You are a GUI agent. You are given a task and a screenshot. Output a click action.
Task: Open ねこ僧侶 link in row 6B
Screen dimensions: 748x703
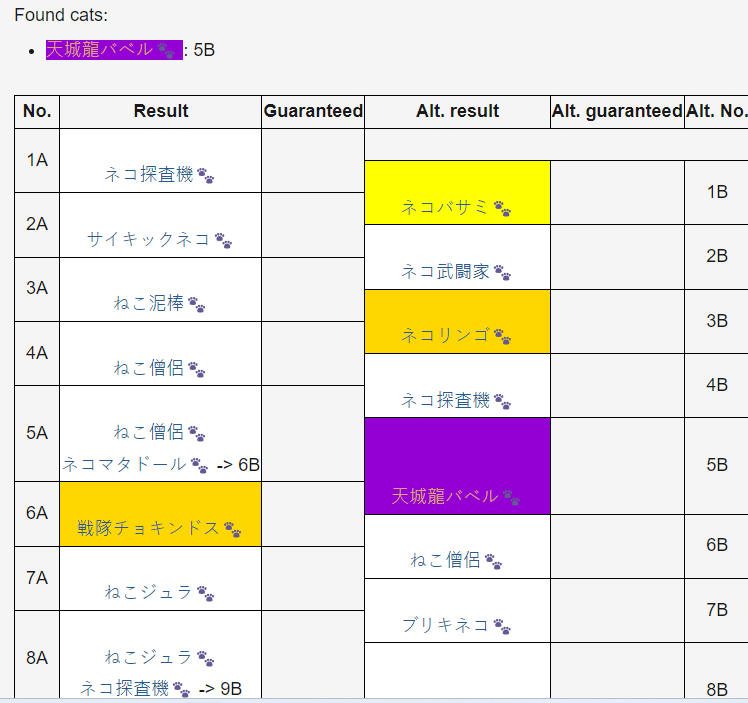coord(445,560)
